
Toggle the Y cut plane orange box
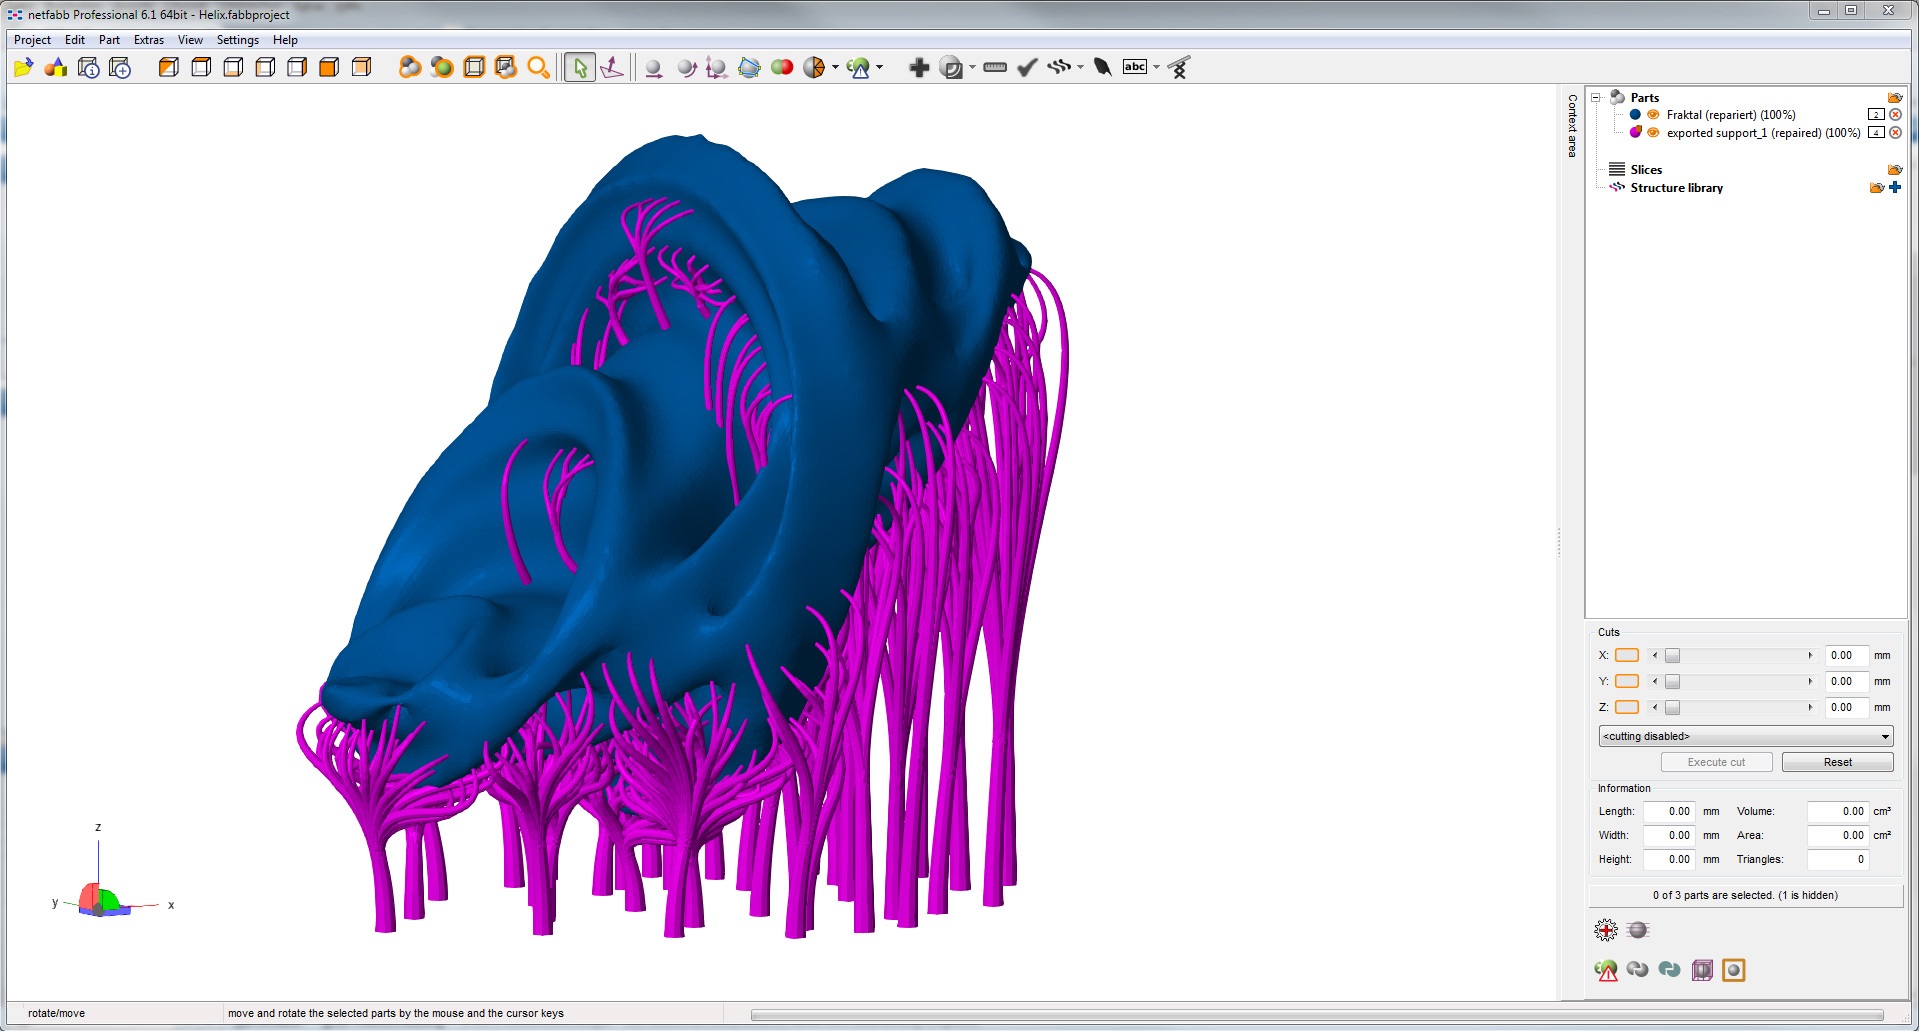tap(1627, 682)
